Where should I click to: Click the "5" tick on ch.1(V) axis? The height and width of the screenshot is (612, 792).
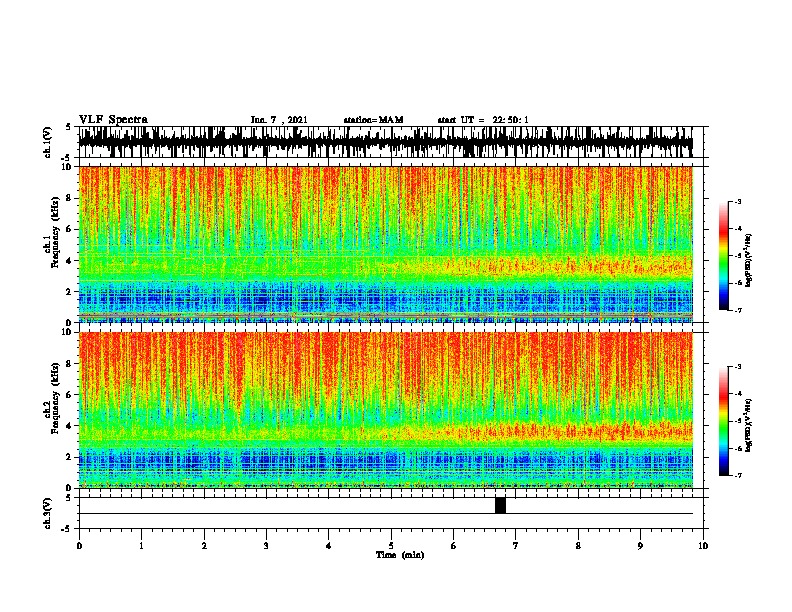(x=70, y=127)
